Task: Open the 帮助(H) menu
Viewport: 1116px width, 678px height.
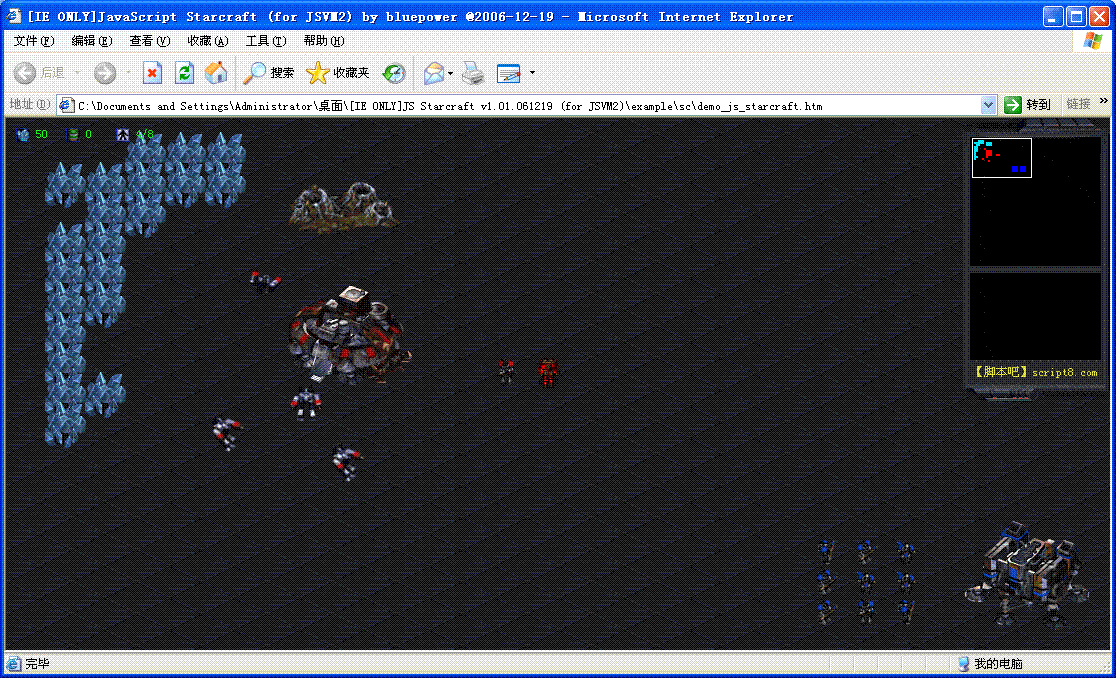Action: click(324, 41)
